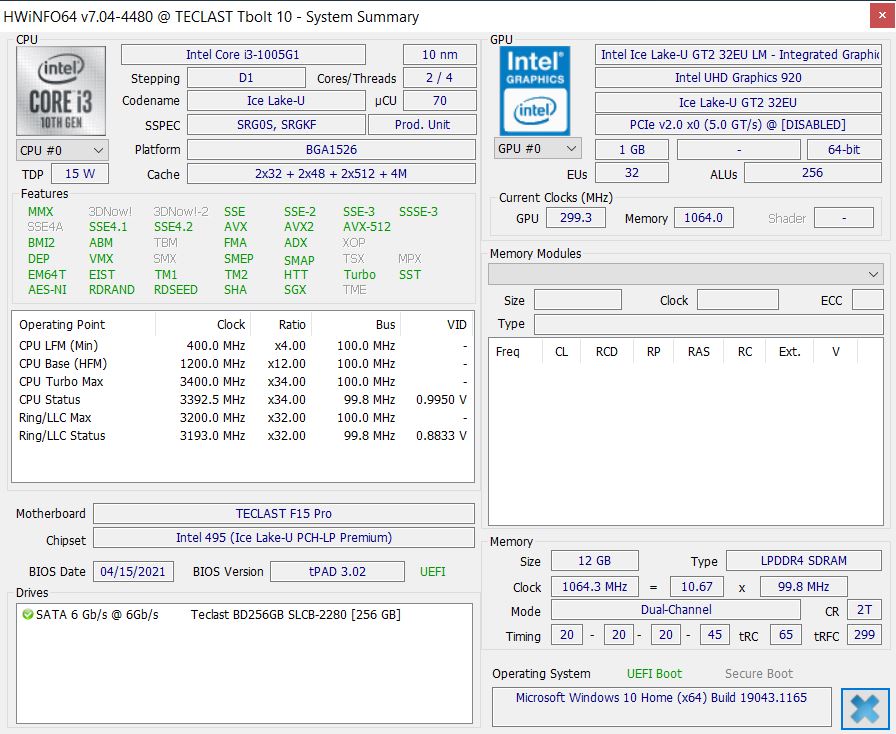The image size is (896, 734).
Task: Select the CPU Base (HFM) row
Action: click(x=243, y=364)
